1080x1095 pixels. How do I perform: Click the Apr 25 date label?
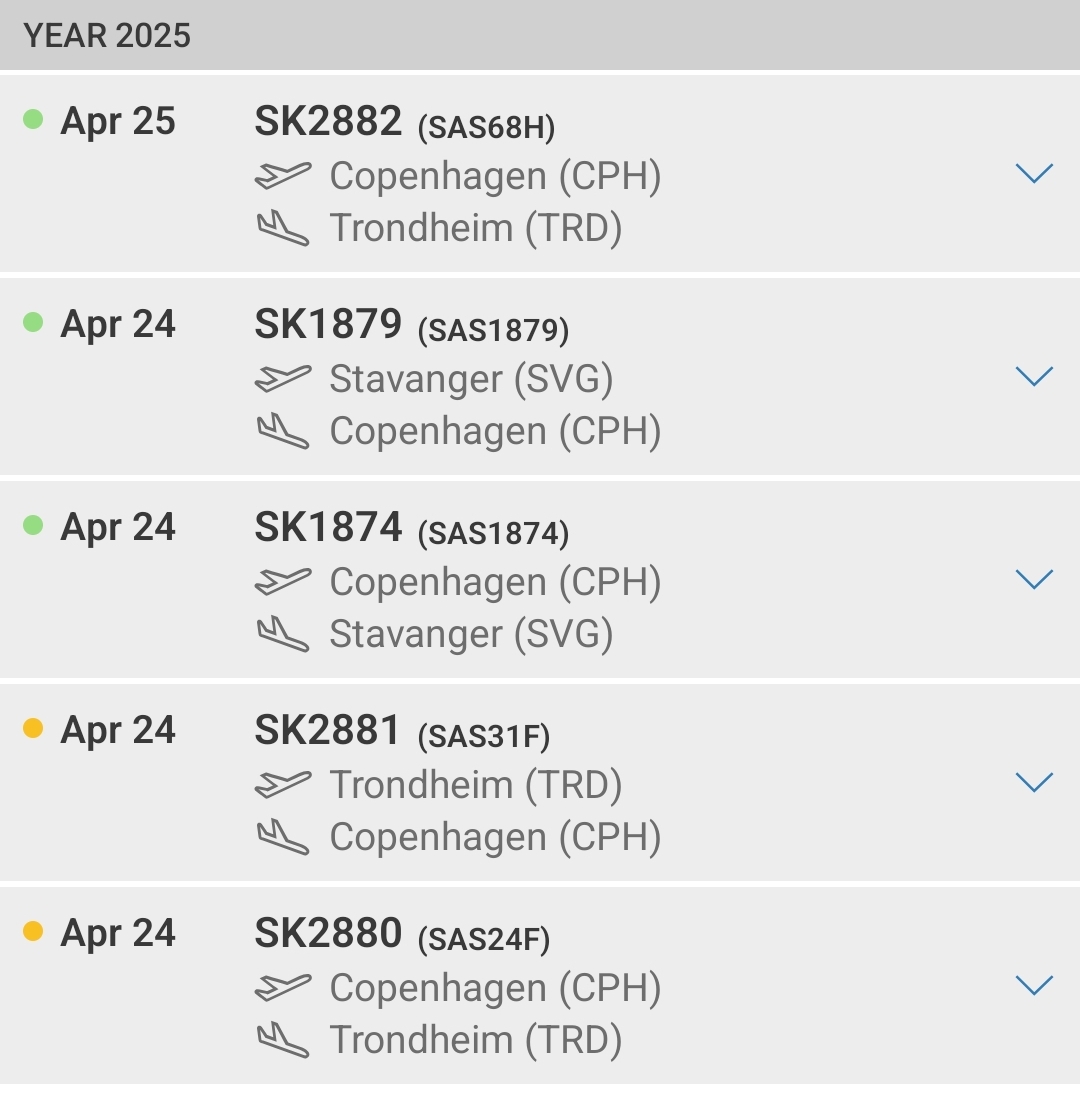[118, 120]
